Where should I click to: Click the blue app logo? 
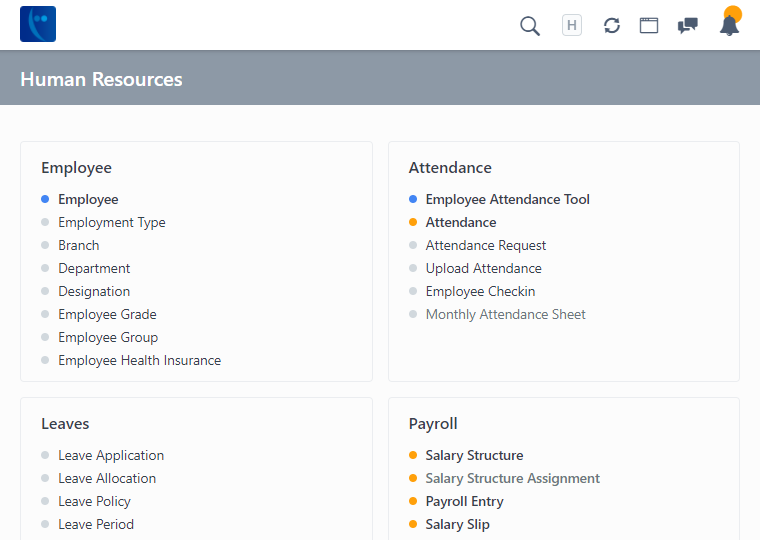point(38,24)
